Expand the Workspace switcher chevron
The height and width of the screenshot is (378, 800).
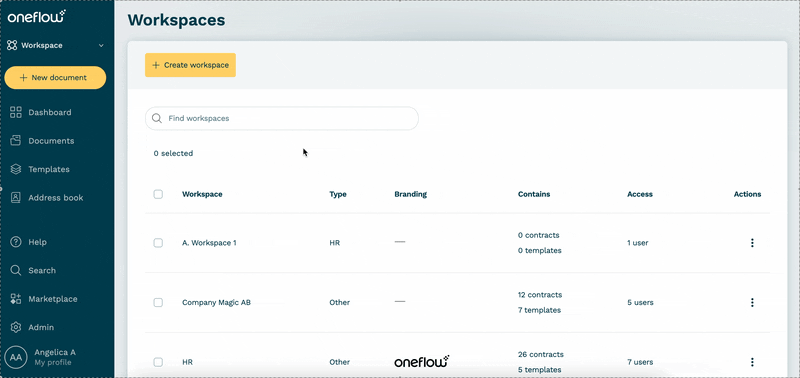(x=101, y=45)
